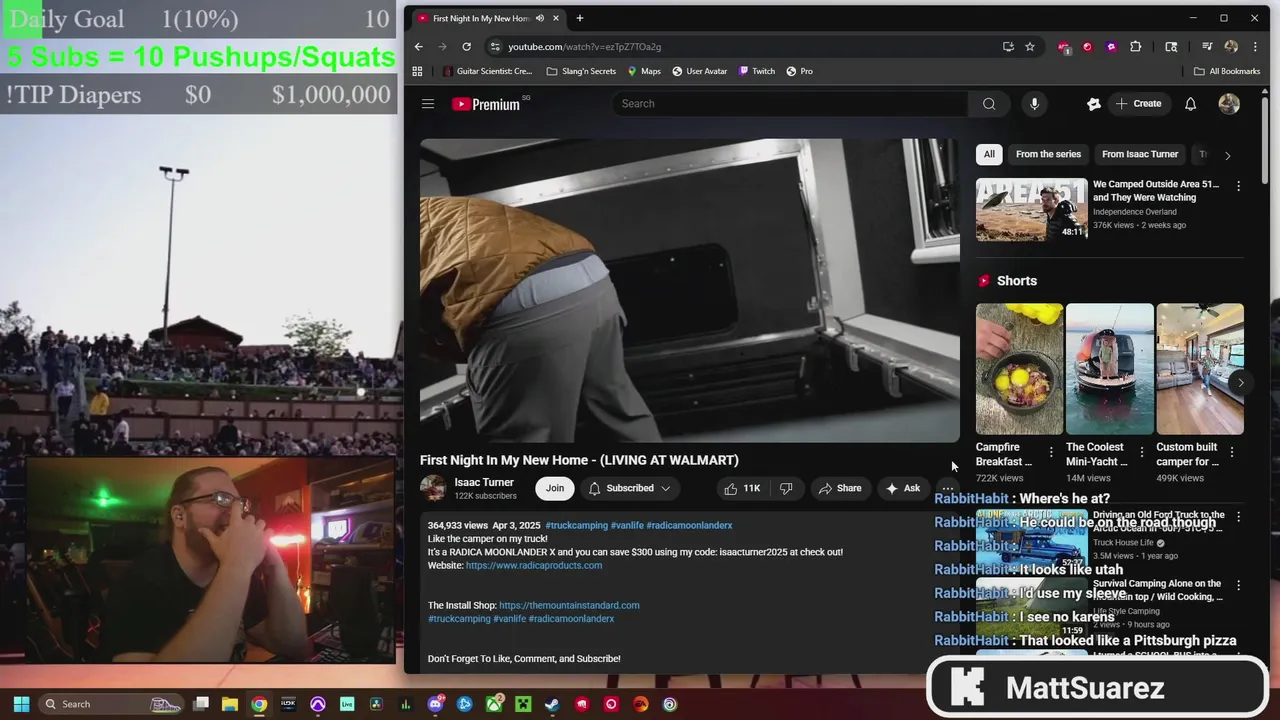This screenshot has height=720, width=1280.
Task: Open YouTube notifications bell
Action: [1190, 104]
